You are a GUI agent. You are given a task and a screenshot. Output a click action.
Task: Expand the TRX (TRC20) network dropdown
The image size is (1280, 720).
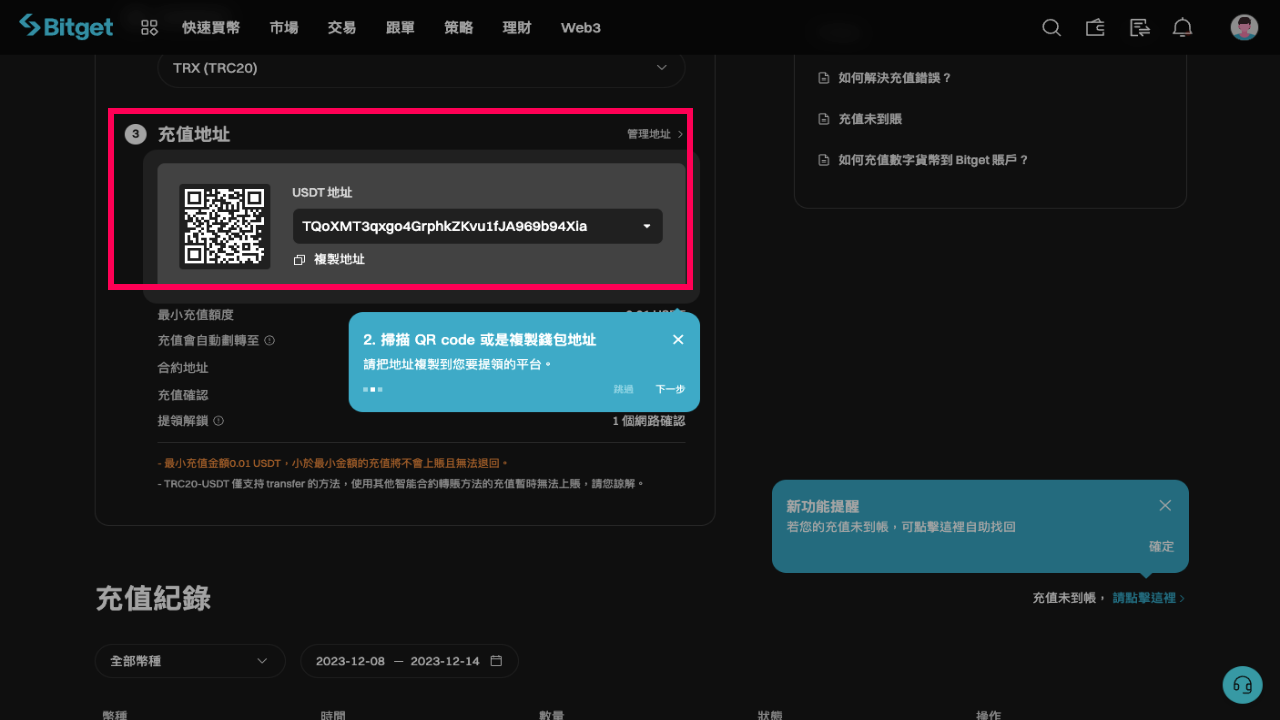(x=421, y=67)
